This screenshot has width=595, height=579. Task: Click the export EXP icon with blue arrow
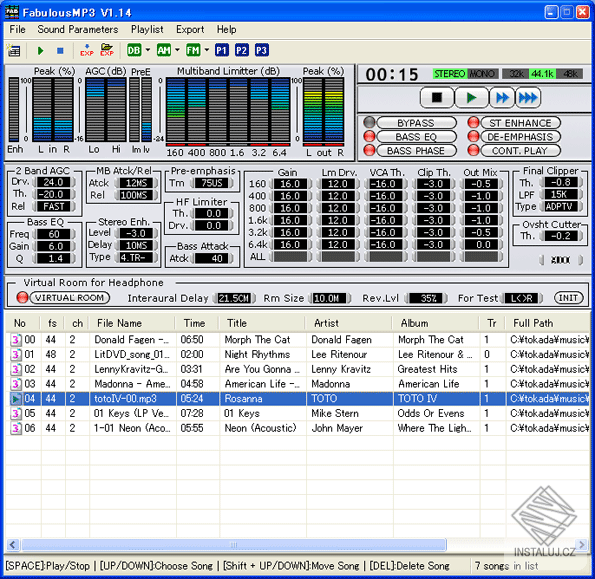tap(87, 50)
